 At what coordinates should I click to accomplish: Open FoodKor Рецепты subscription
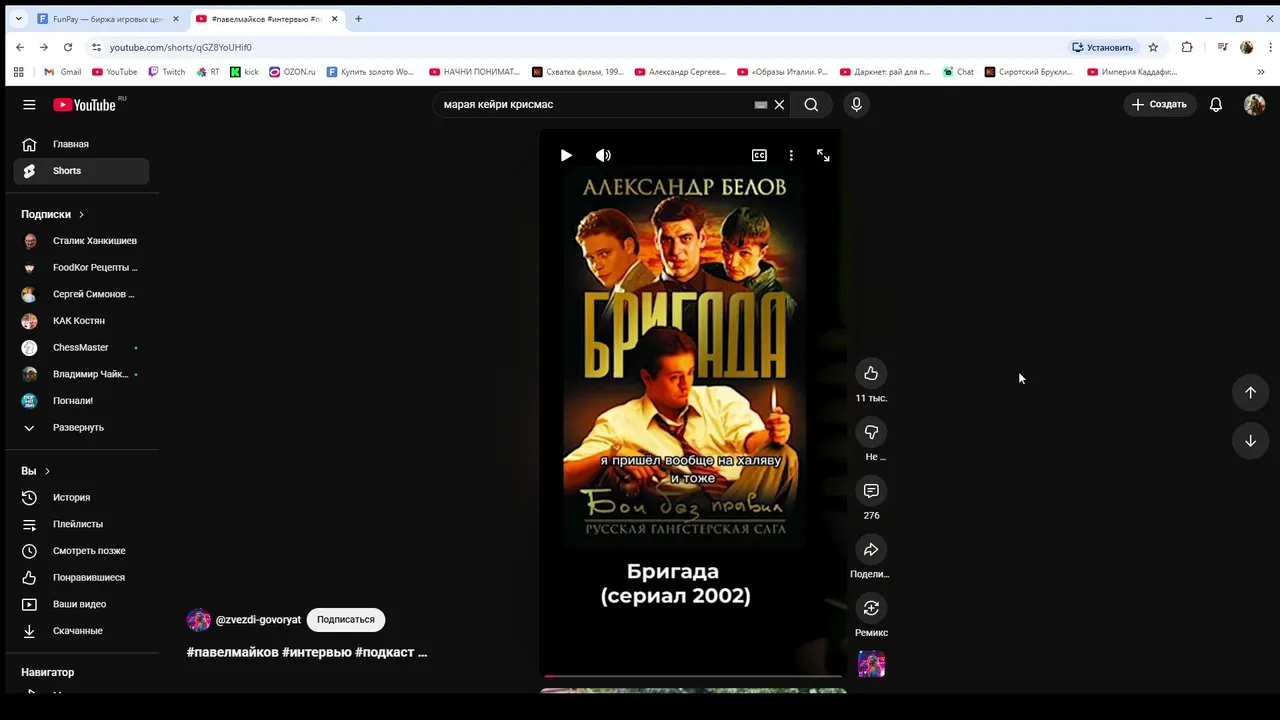81,267
